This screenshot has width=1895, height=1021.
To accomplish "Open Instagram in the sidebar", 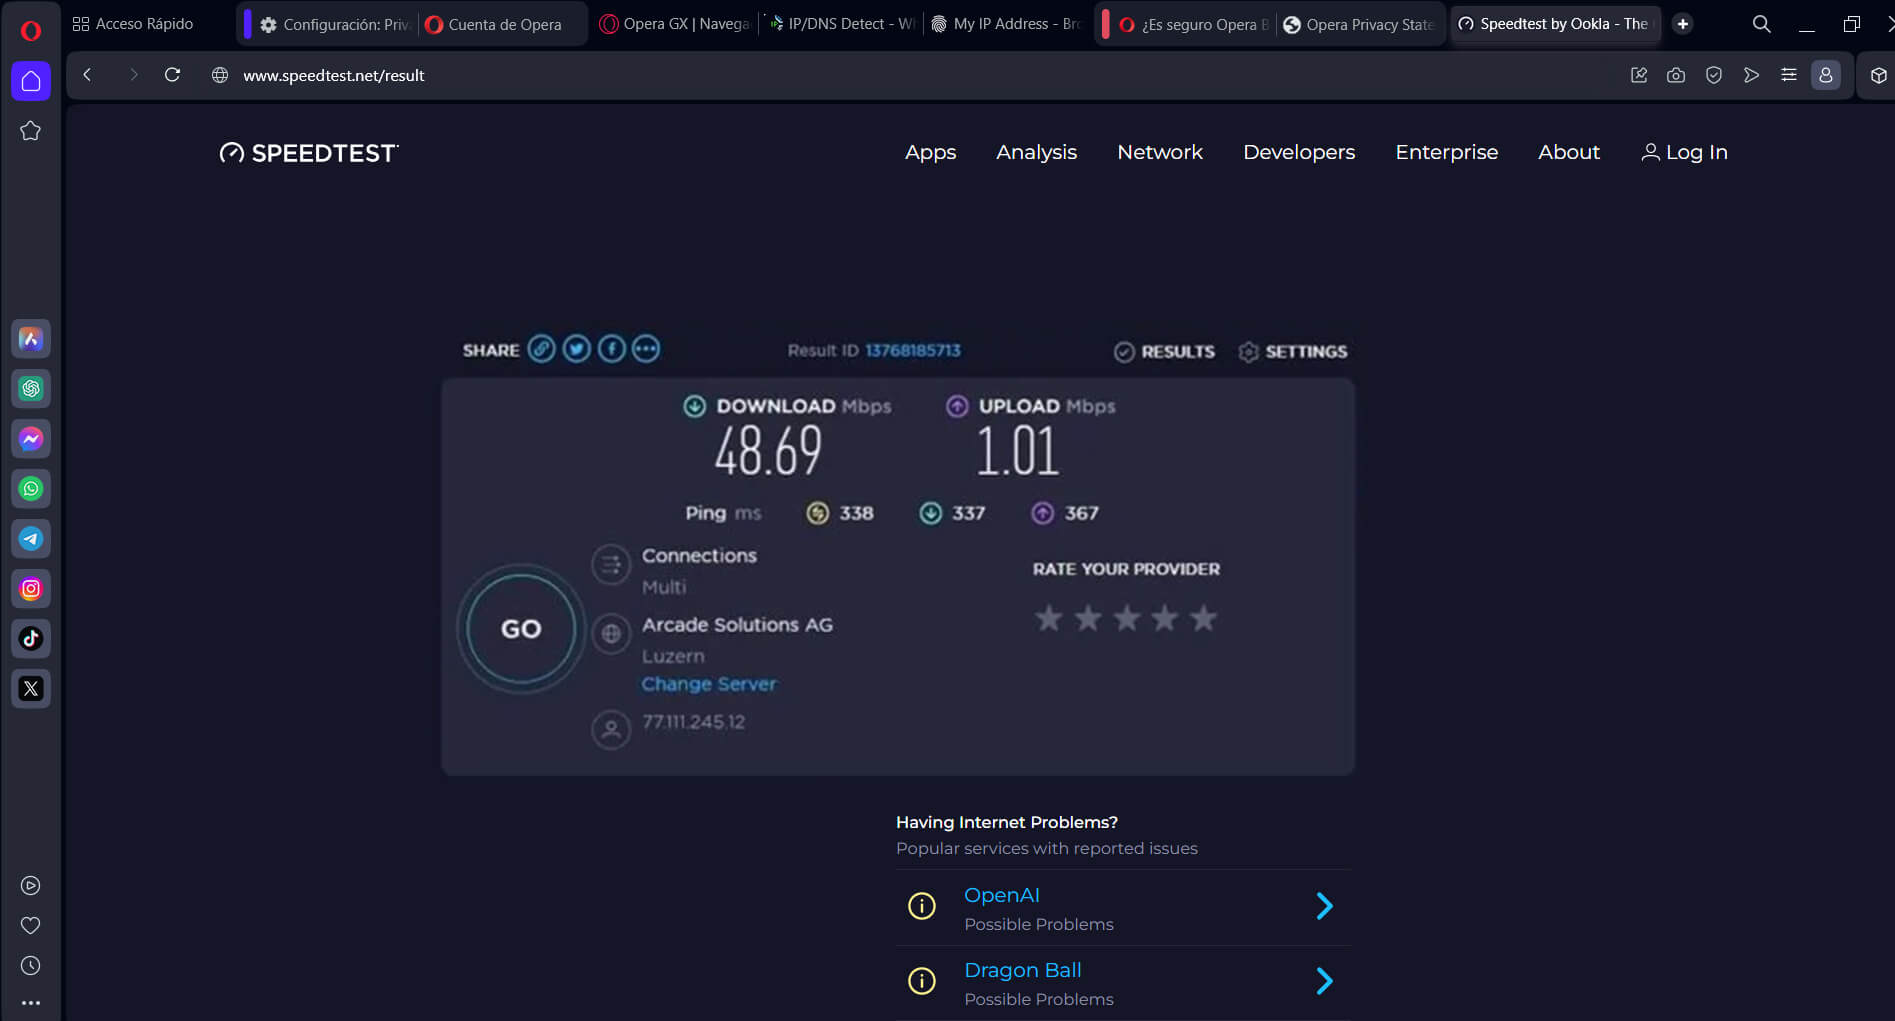I will (31, 589).
